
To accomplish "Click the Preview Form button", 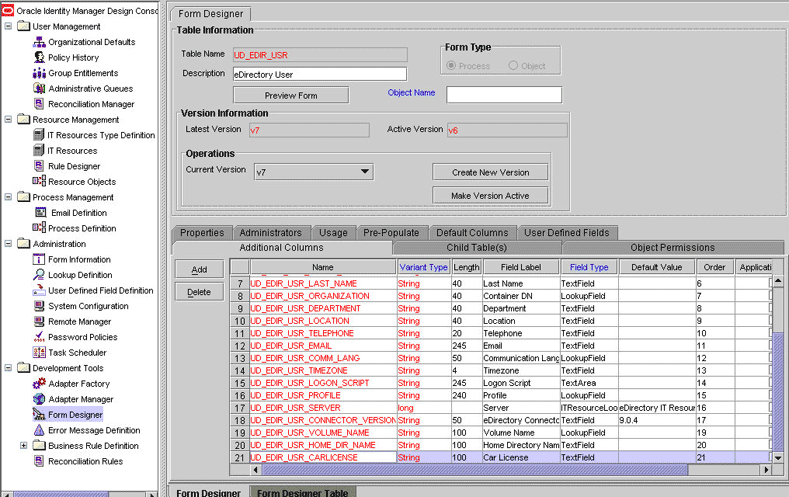I will tap(291, 95).
